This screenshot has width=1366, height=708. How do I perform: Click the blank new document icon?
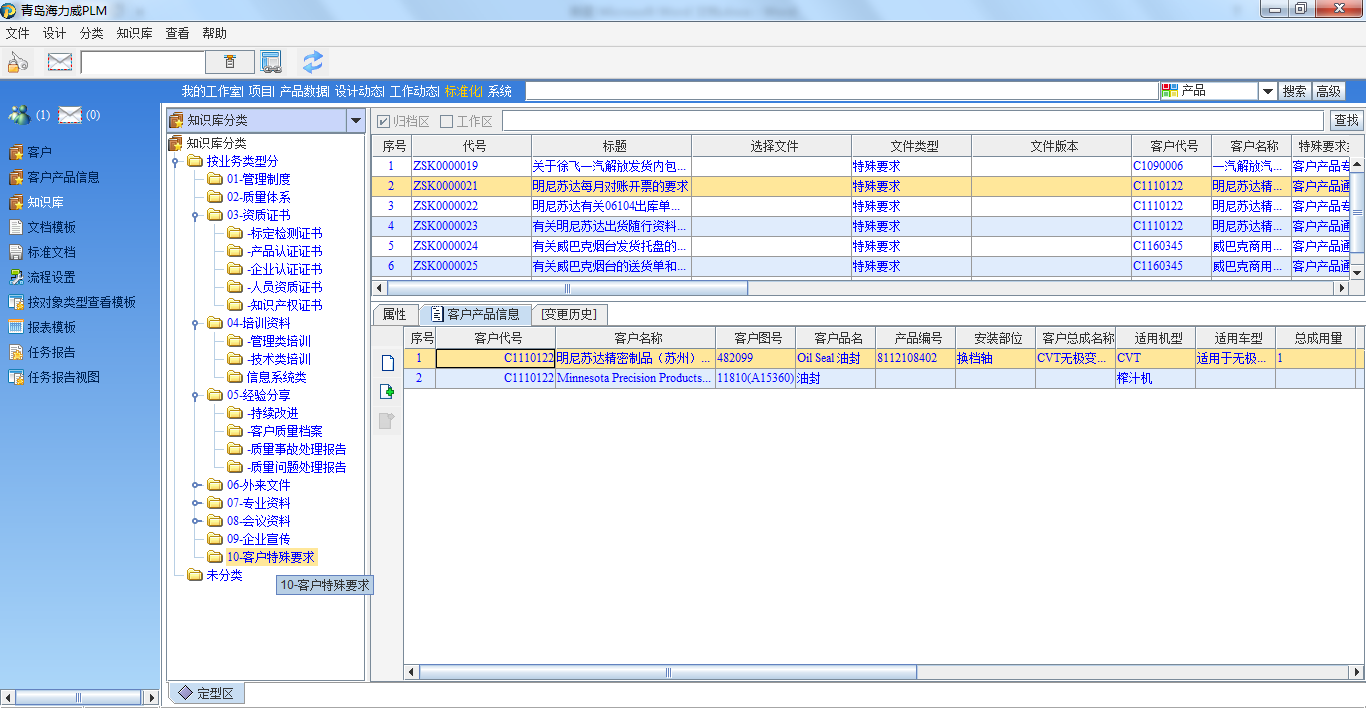point(387,363)
